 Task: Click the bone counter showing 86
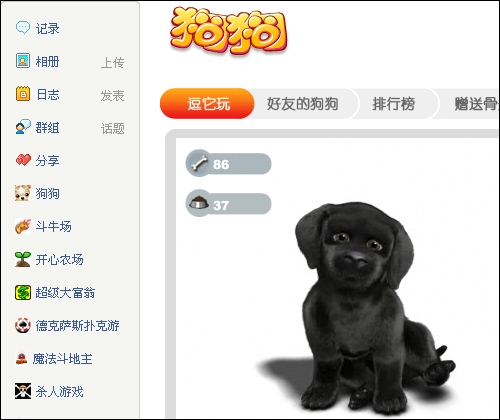tap(228, 164)
